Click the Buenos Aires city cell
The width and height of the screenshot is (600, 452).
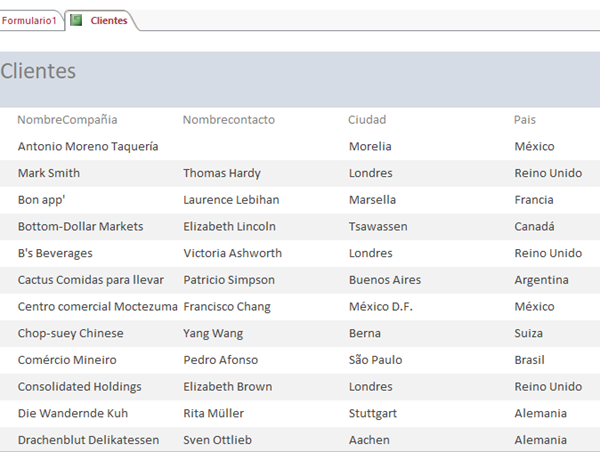click(x=385, y=280)
